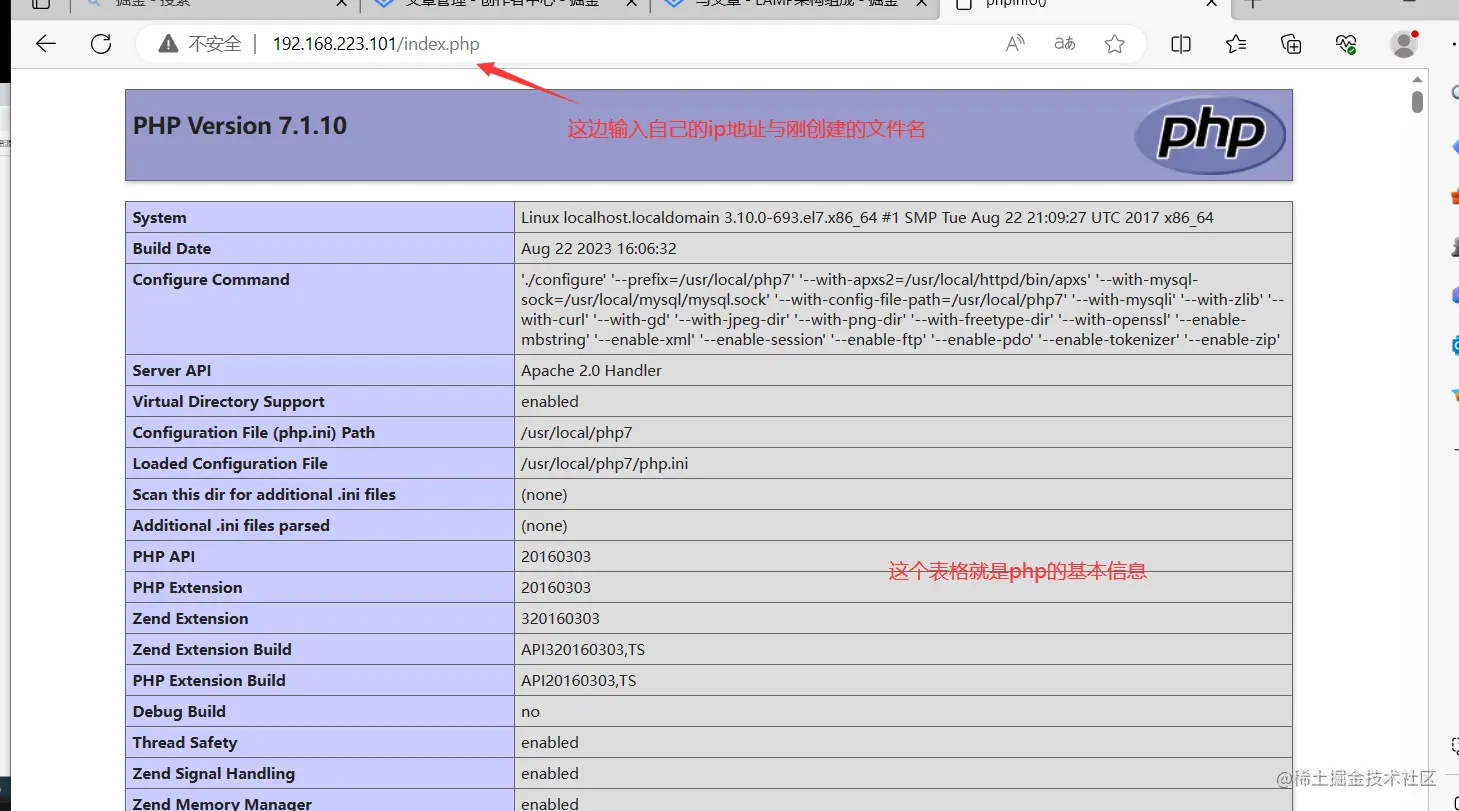Select the Linux localhost.localdomain system value
This screenshot has width=1459, height=811.
(x=867, y=218)
